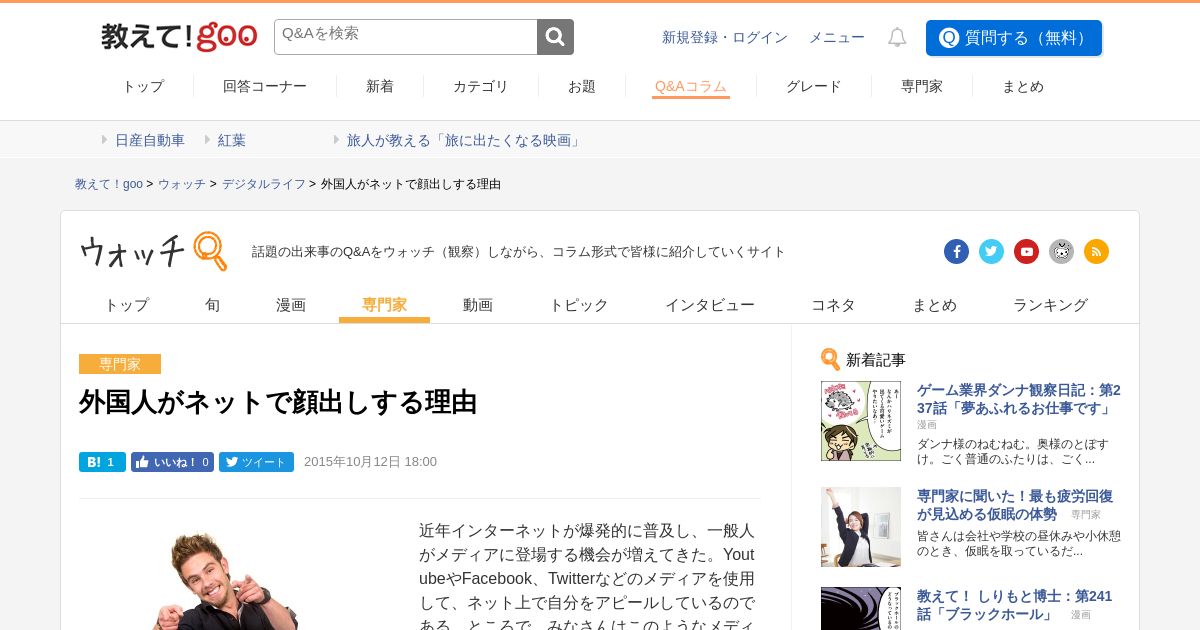The width and height of the screenshot is (1200, 630).
Task: Switch to 漫画 tab
Action: coord(291,305)
